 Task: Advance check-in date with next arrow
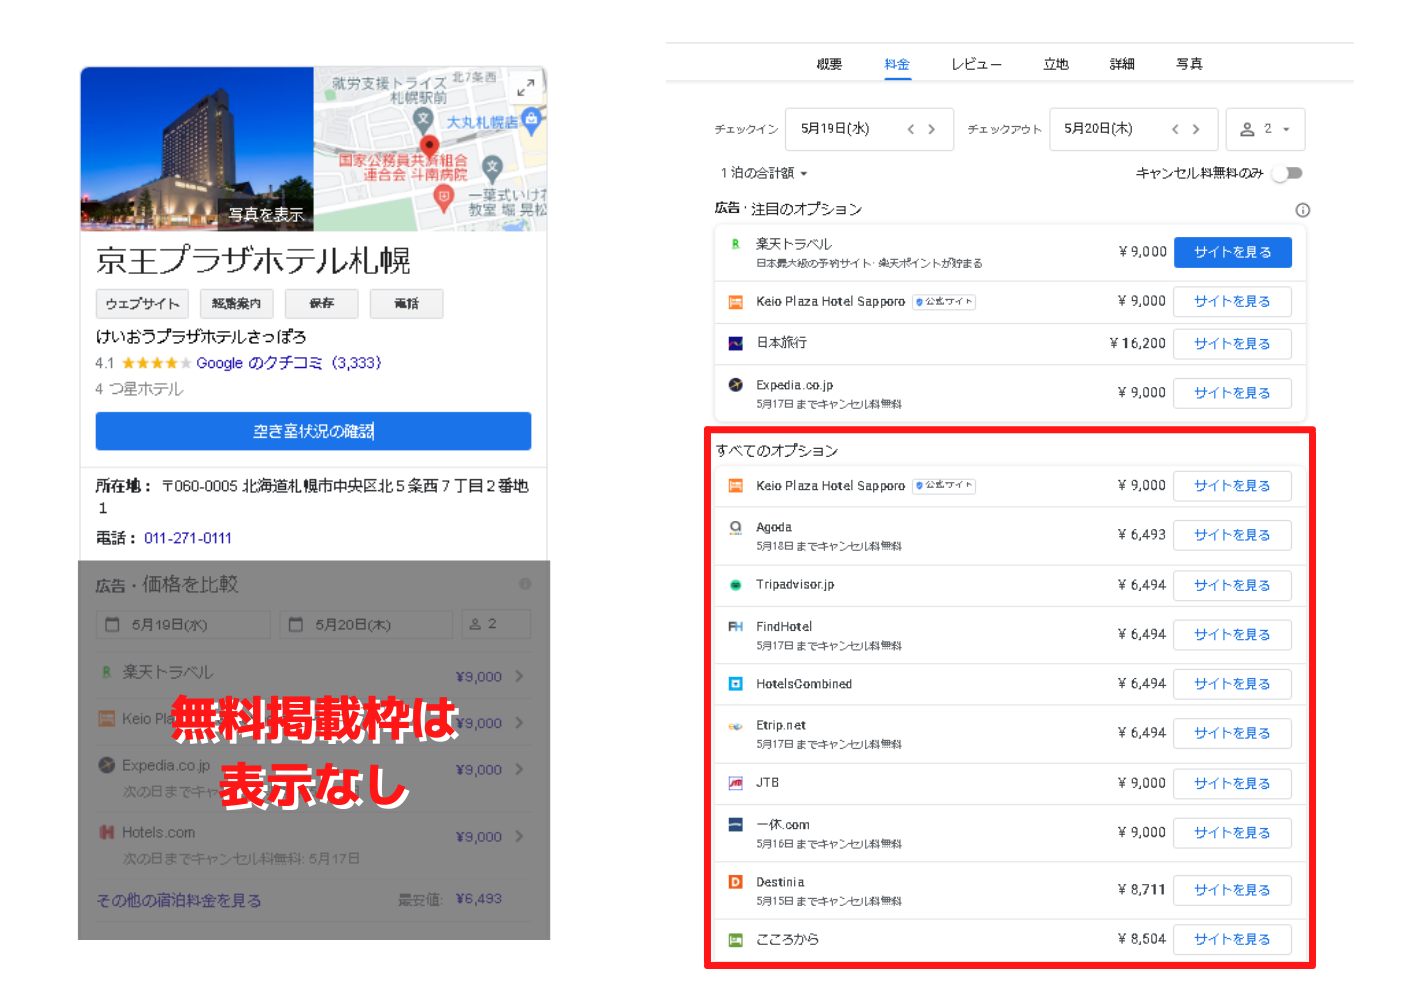(931, 129)
